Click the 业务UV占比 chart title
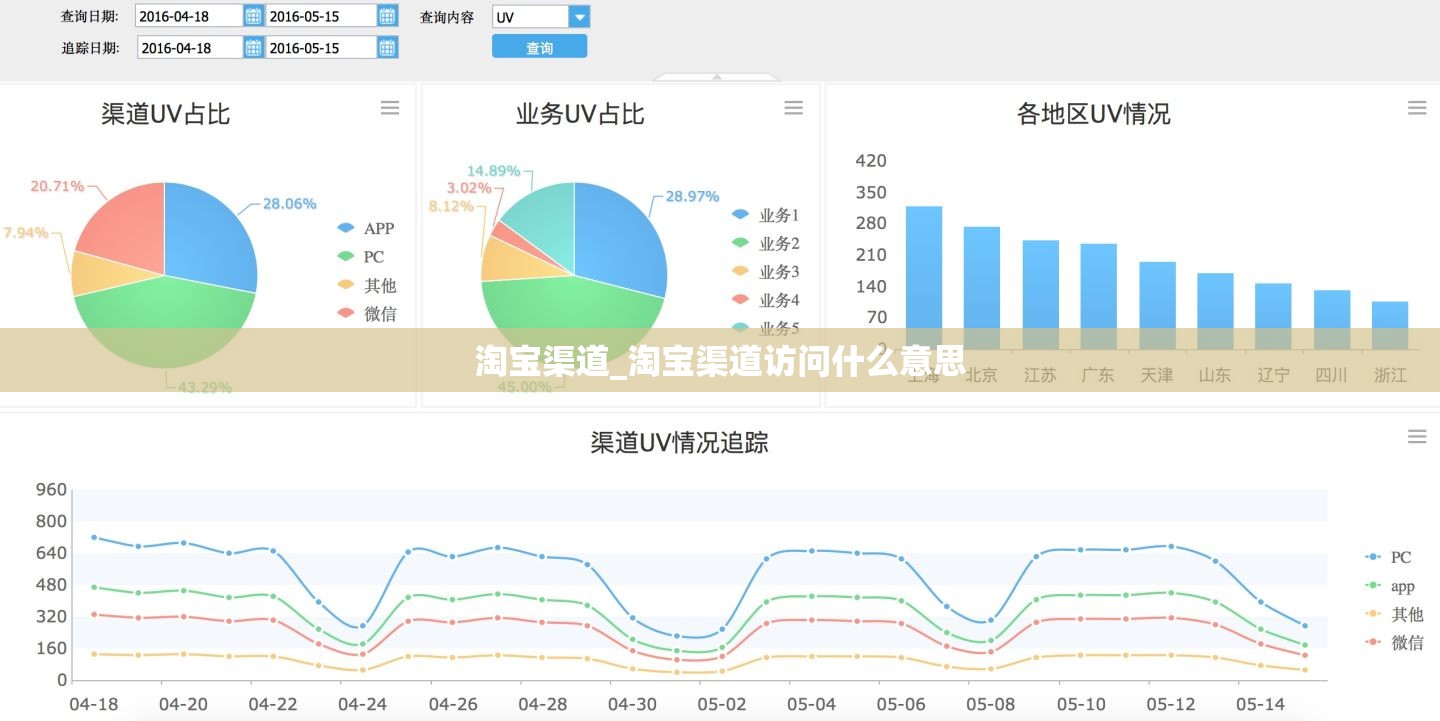The width and height of the screenshot is (1440, 721). (x=580, y=114)
